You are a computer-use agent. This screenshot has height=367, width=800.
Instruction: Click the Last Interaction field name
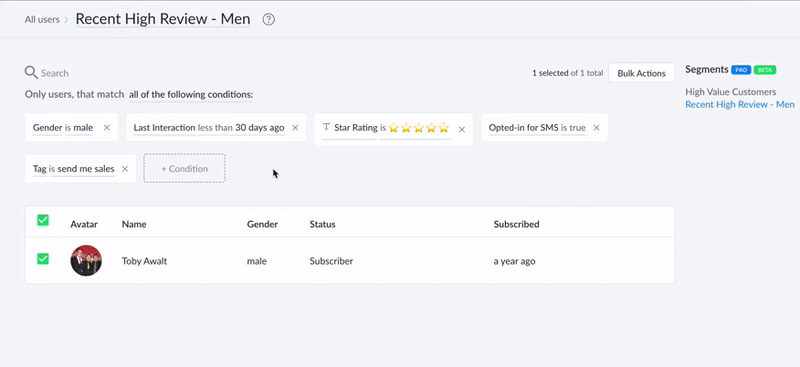[x=164, y=128]
